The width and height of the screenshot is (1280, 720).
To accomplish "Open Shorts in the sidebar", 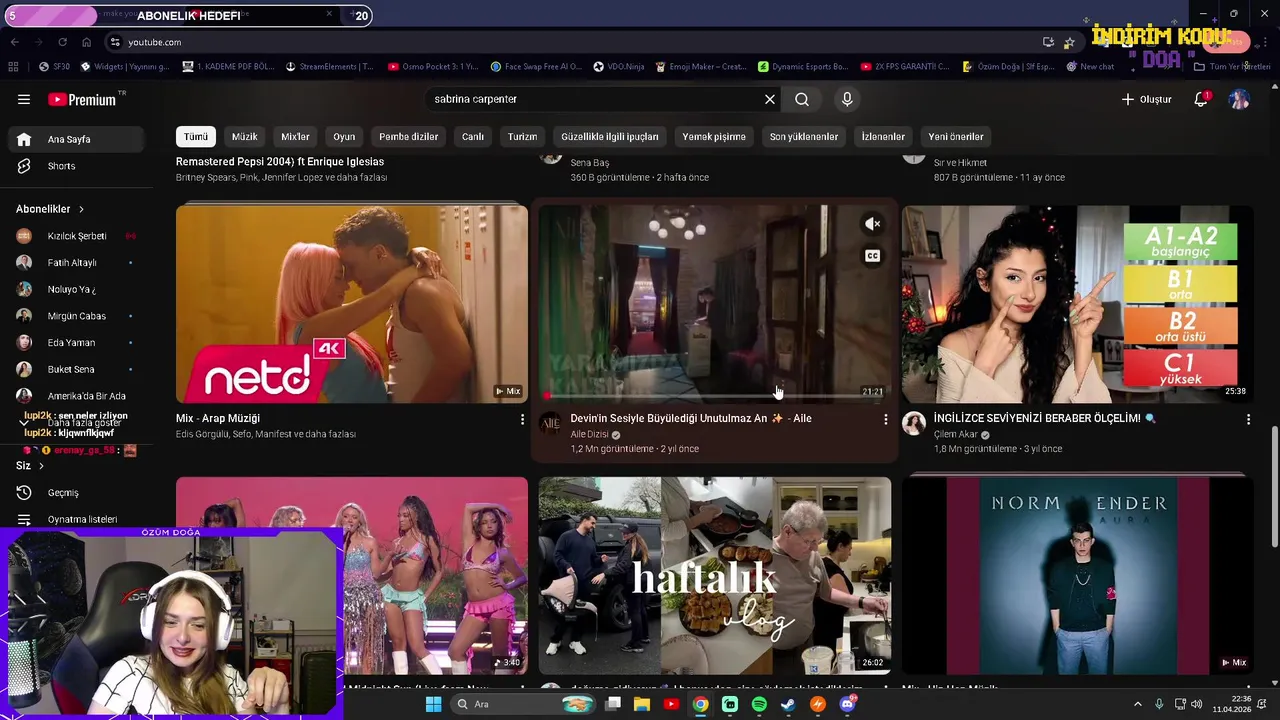I will 78,166.
